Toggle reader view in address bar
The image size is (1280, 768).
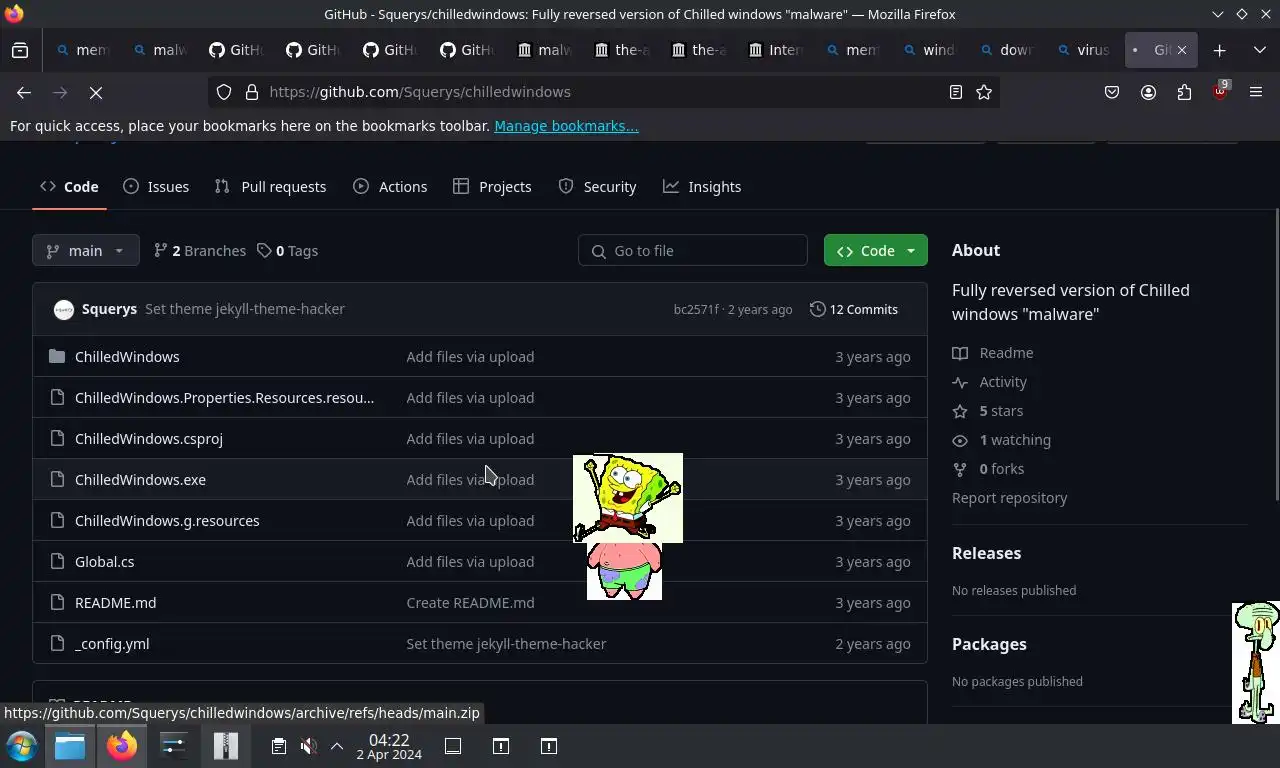pyautogui.click(x=956, y=92)
